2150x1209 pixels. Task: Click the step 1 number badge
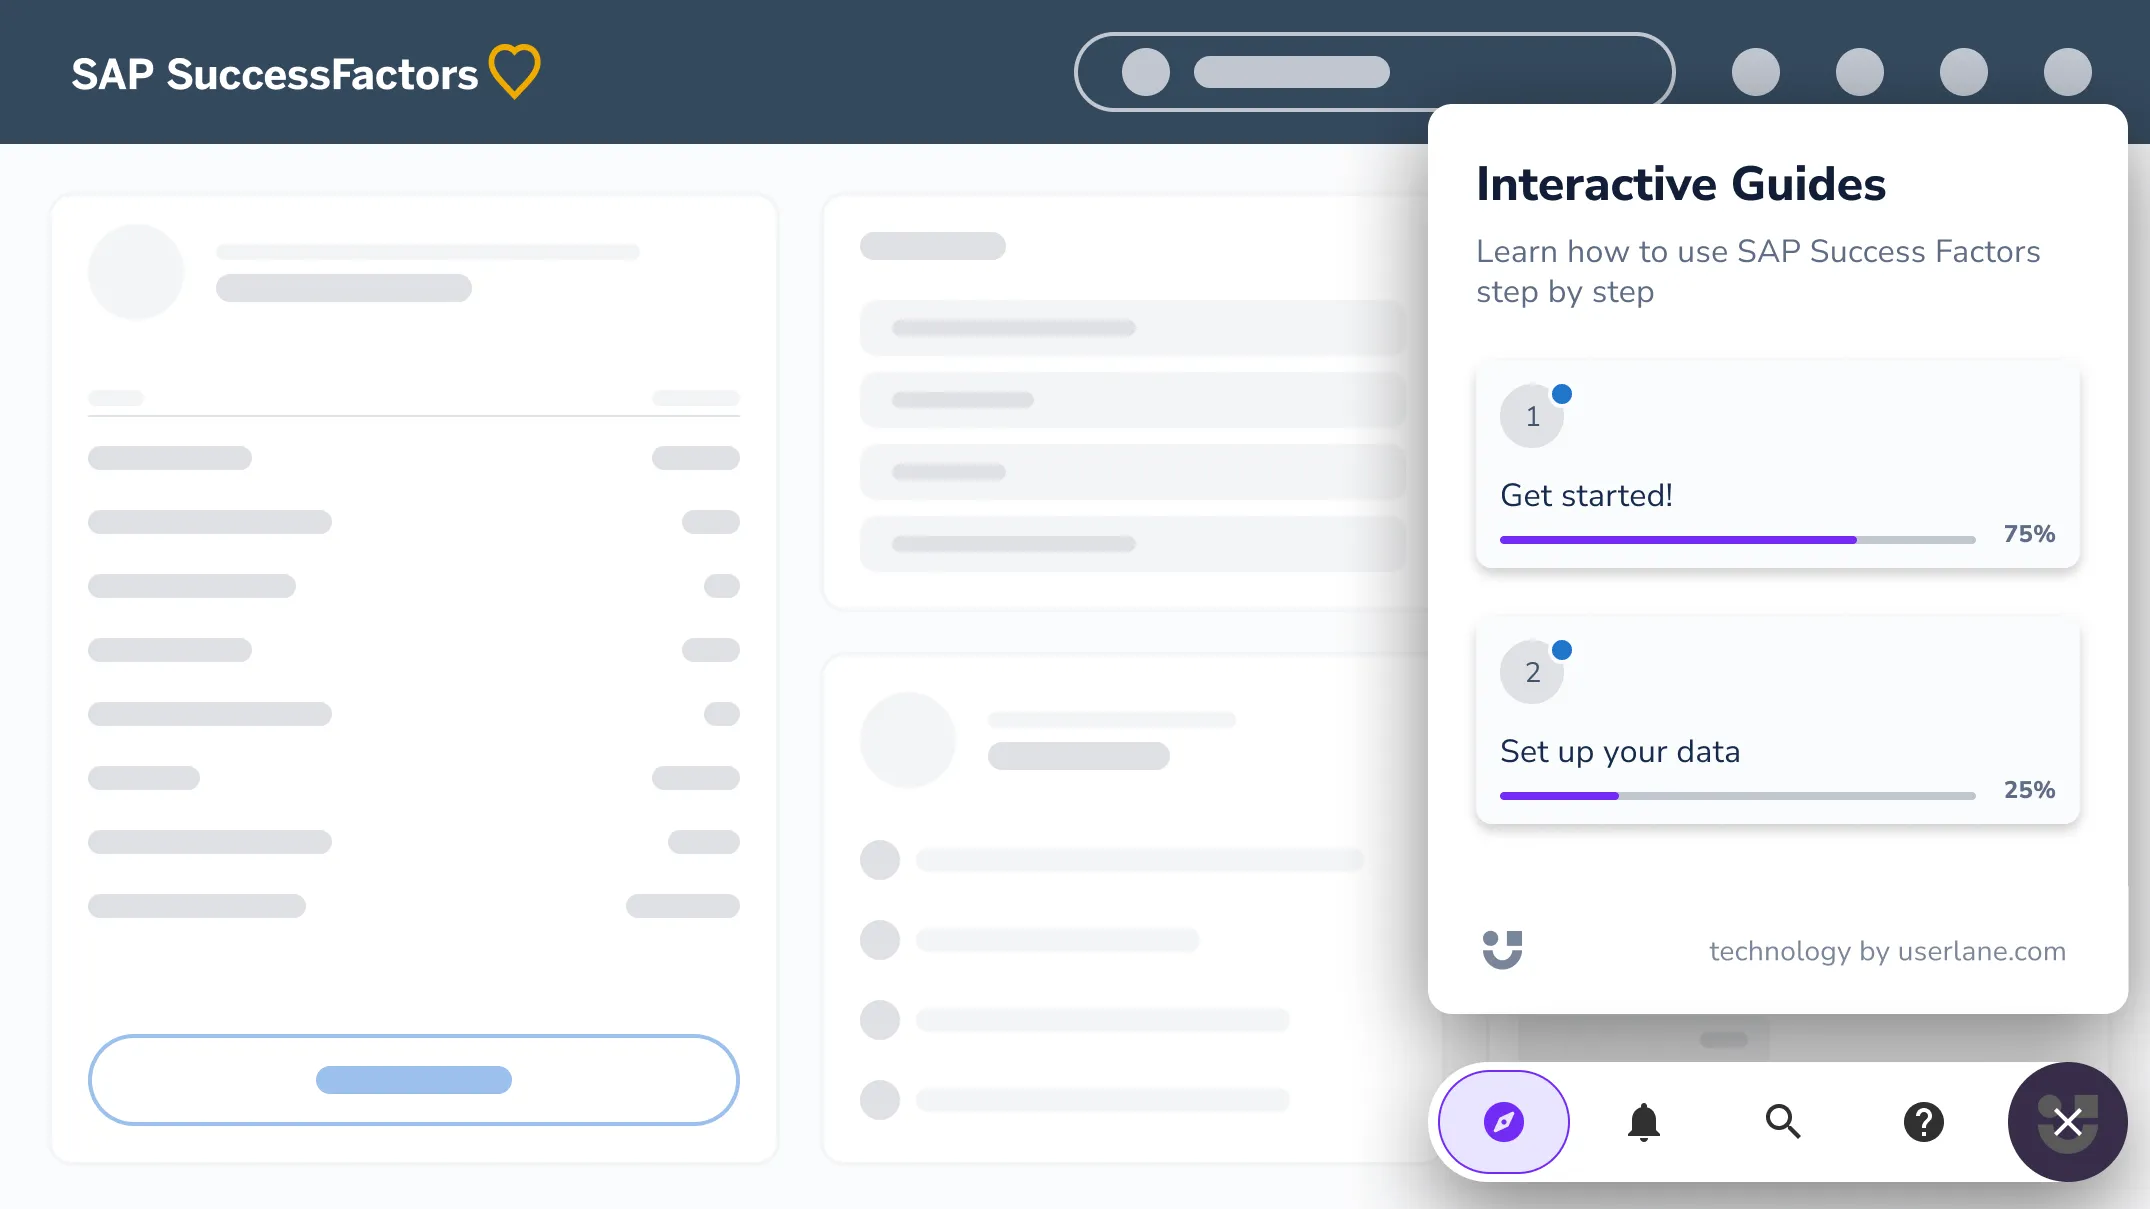(1532, 416)
